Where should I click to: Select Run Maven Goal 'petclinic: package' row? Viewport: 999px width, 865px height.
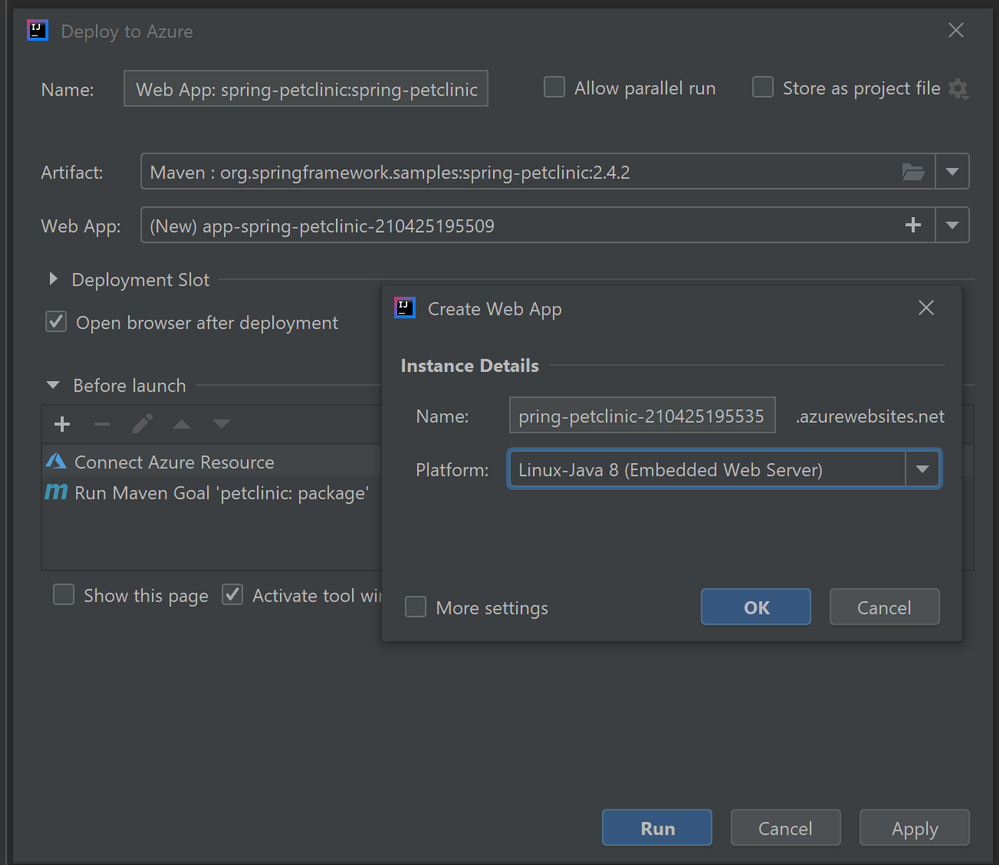coord(212,492)
